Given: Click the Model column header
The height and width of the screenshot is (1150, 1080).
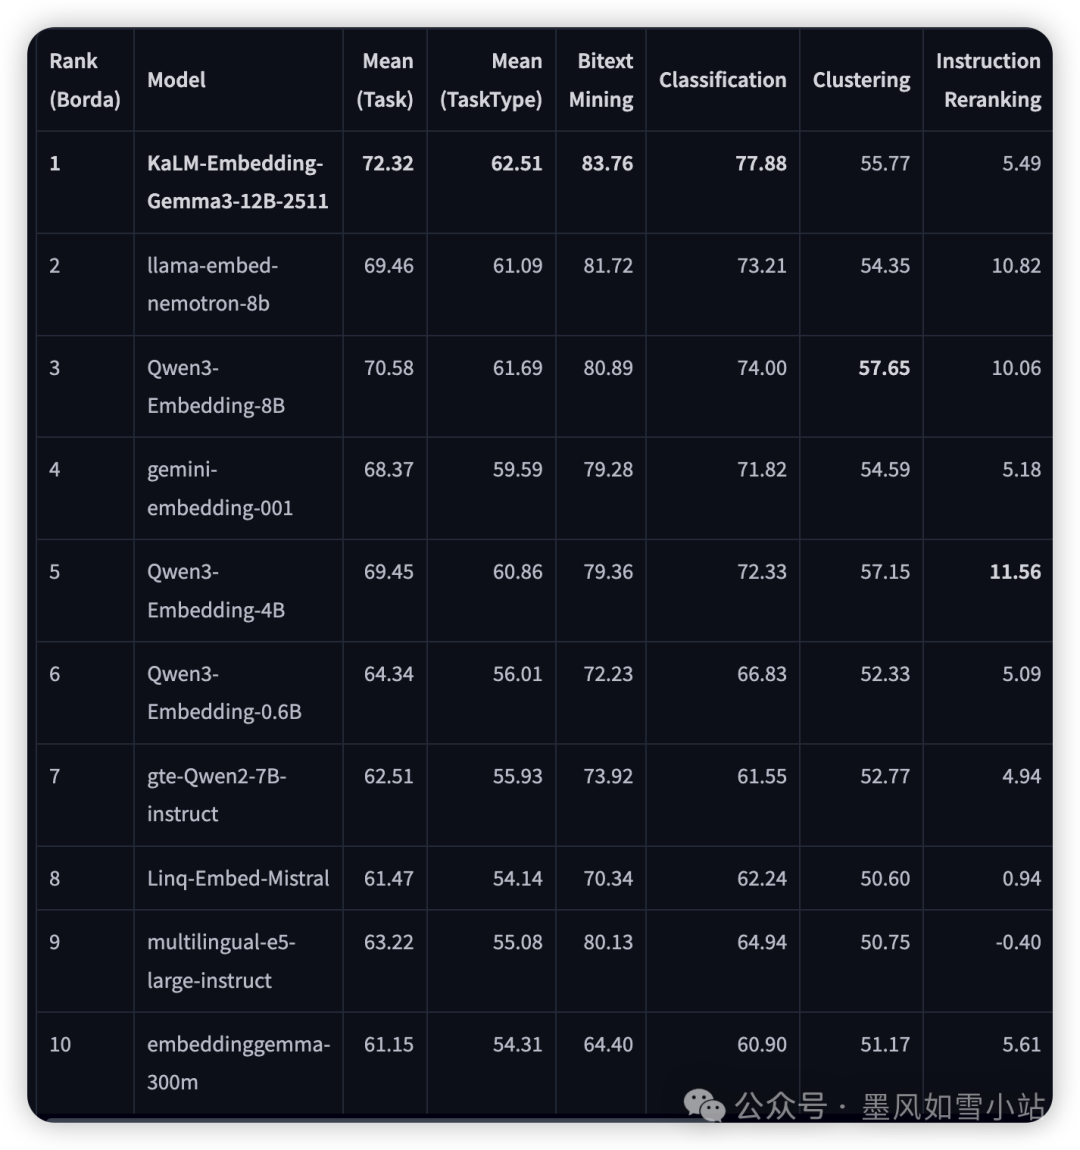Looking at the screenshot, I should [177, 80].
